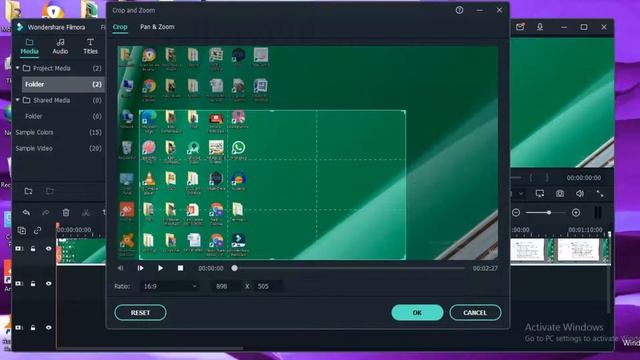Confirm crop with OK button

[417, 313]
